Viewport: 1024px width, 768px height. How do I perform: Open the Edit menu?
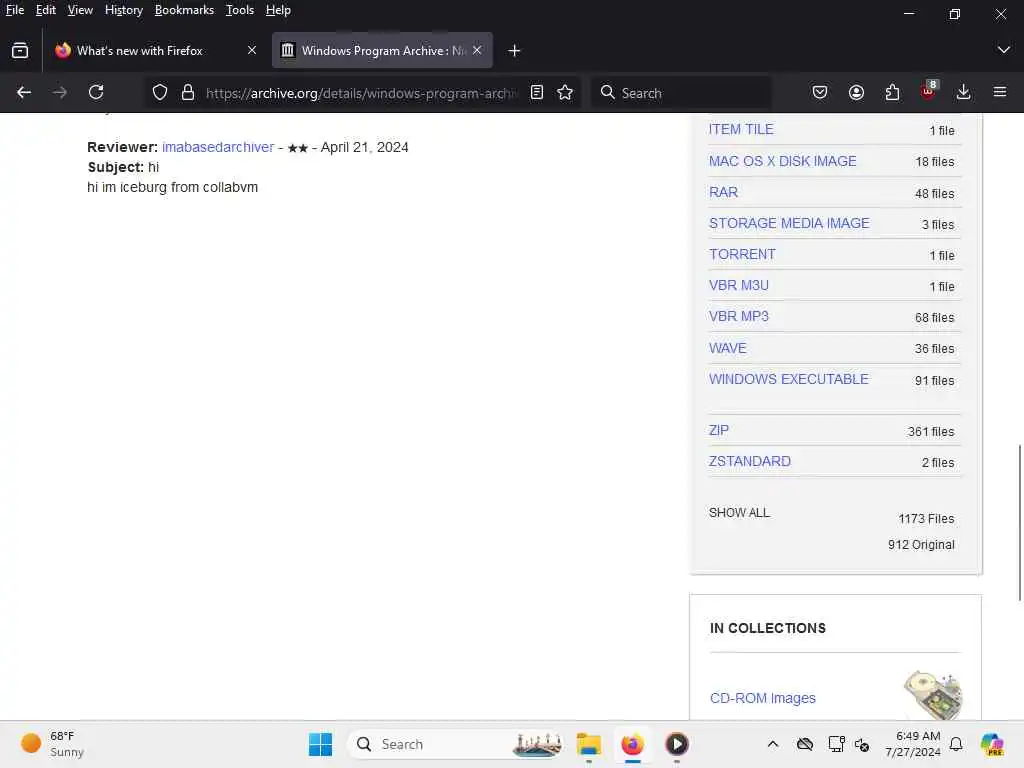46,10
